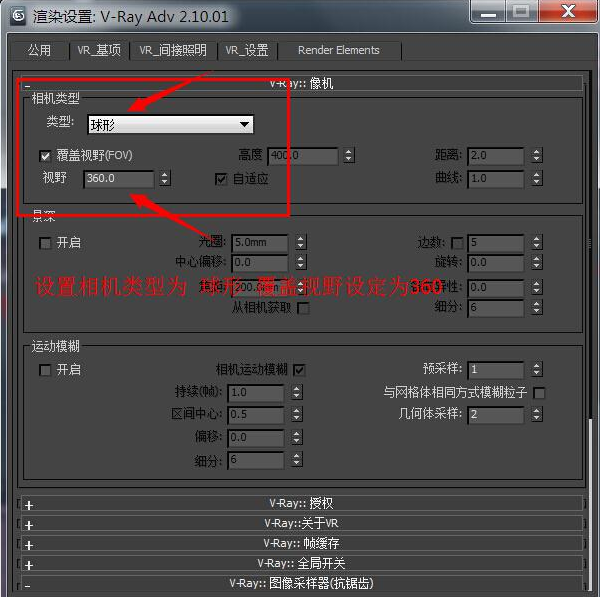Viewport: 600px width, 597px height.
Task: Click the 区间中心 field showing 0.5
Action: pyautogui.click(x=256, y=415)
